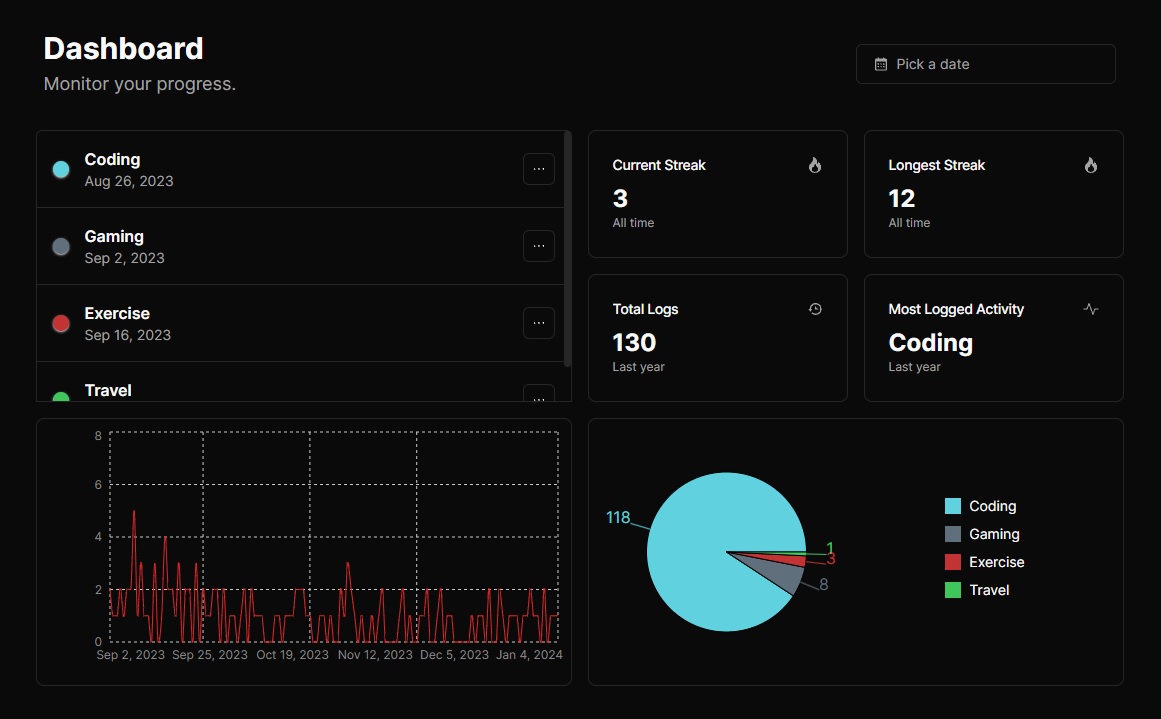Open the three-dot menu for Gaming
This screenshot has height=719, width=1161.
(x=538, y=246)
